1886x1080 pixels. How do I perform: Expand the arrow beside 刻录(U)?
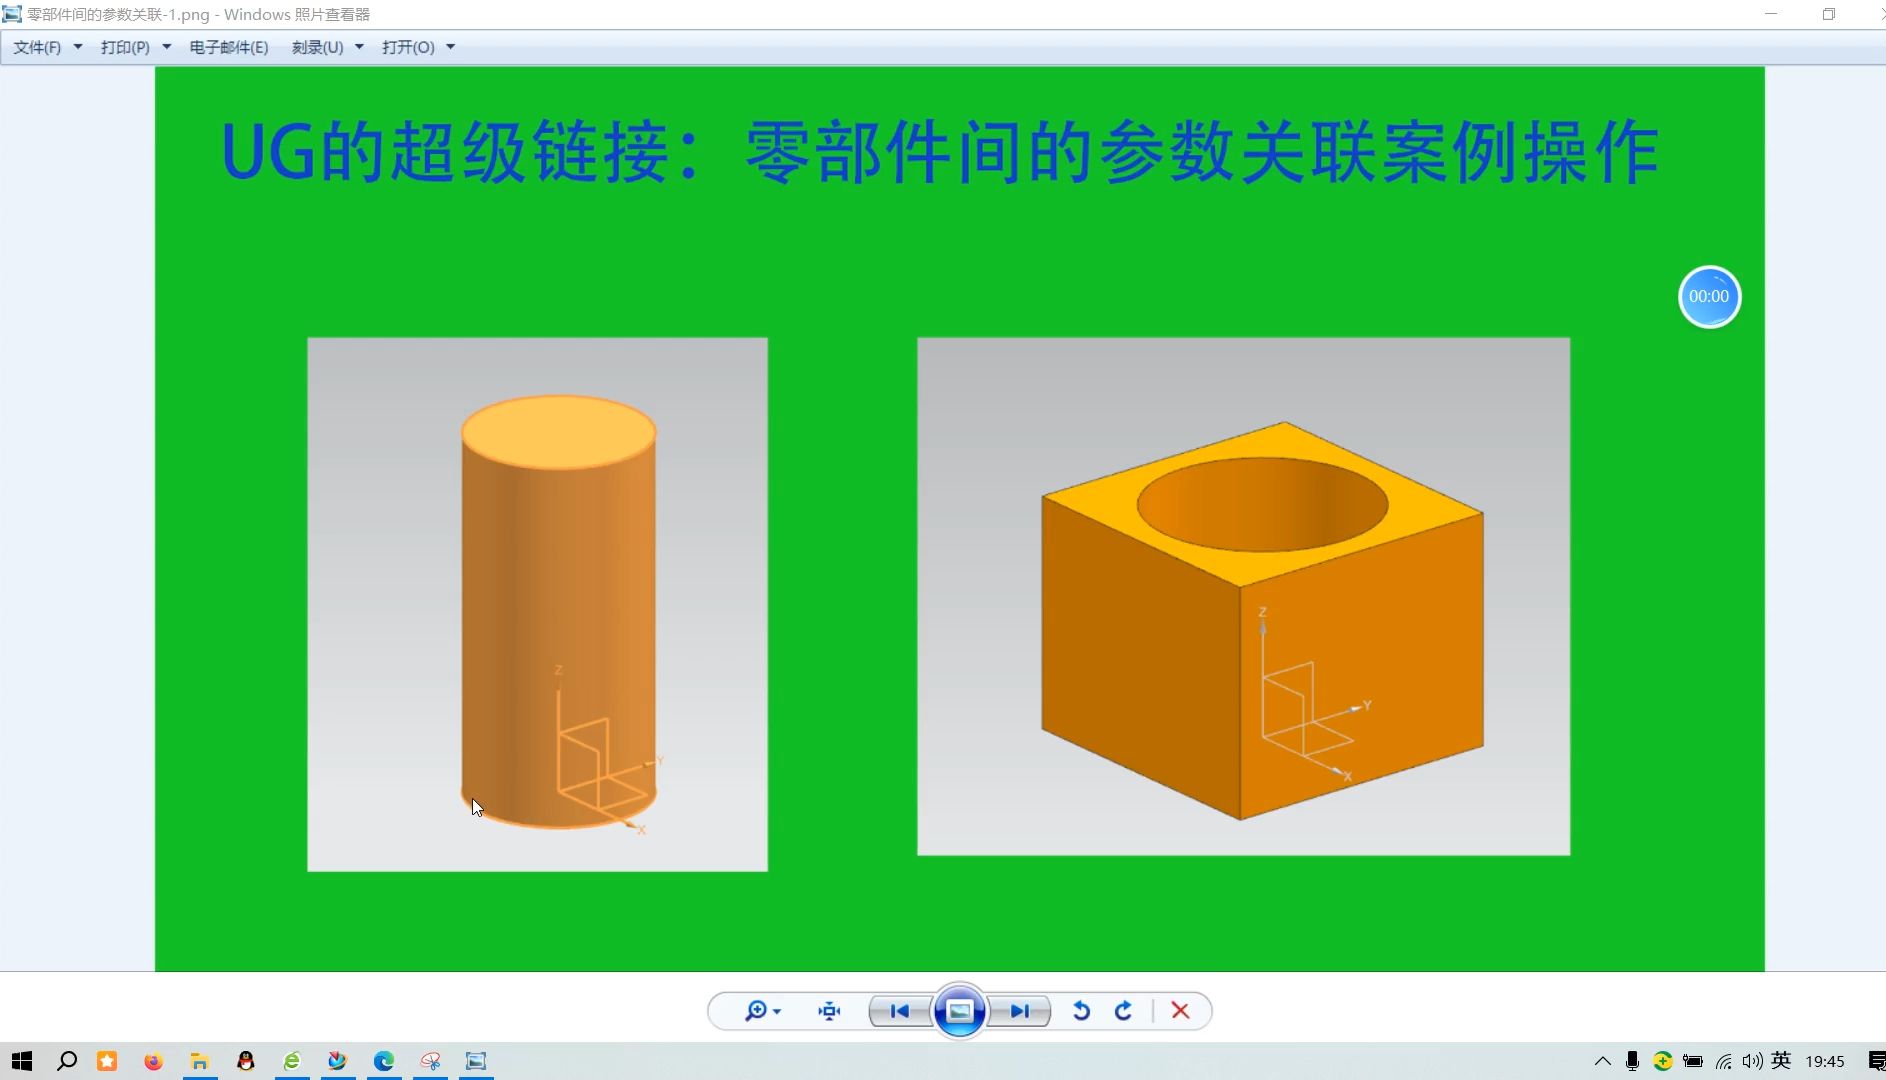pyautogui.click(x=359, y=47)
